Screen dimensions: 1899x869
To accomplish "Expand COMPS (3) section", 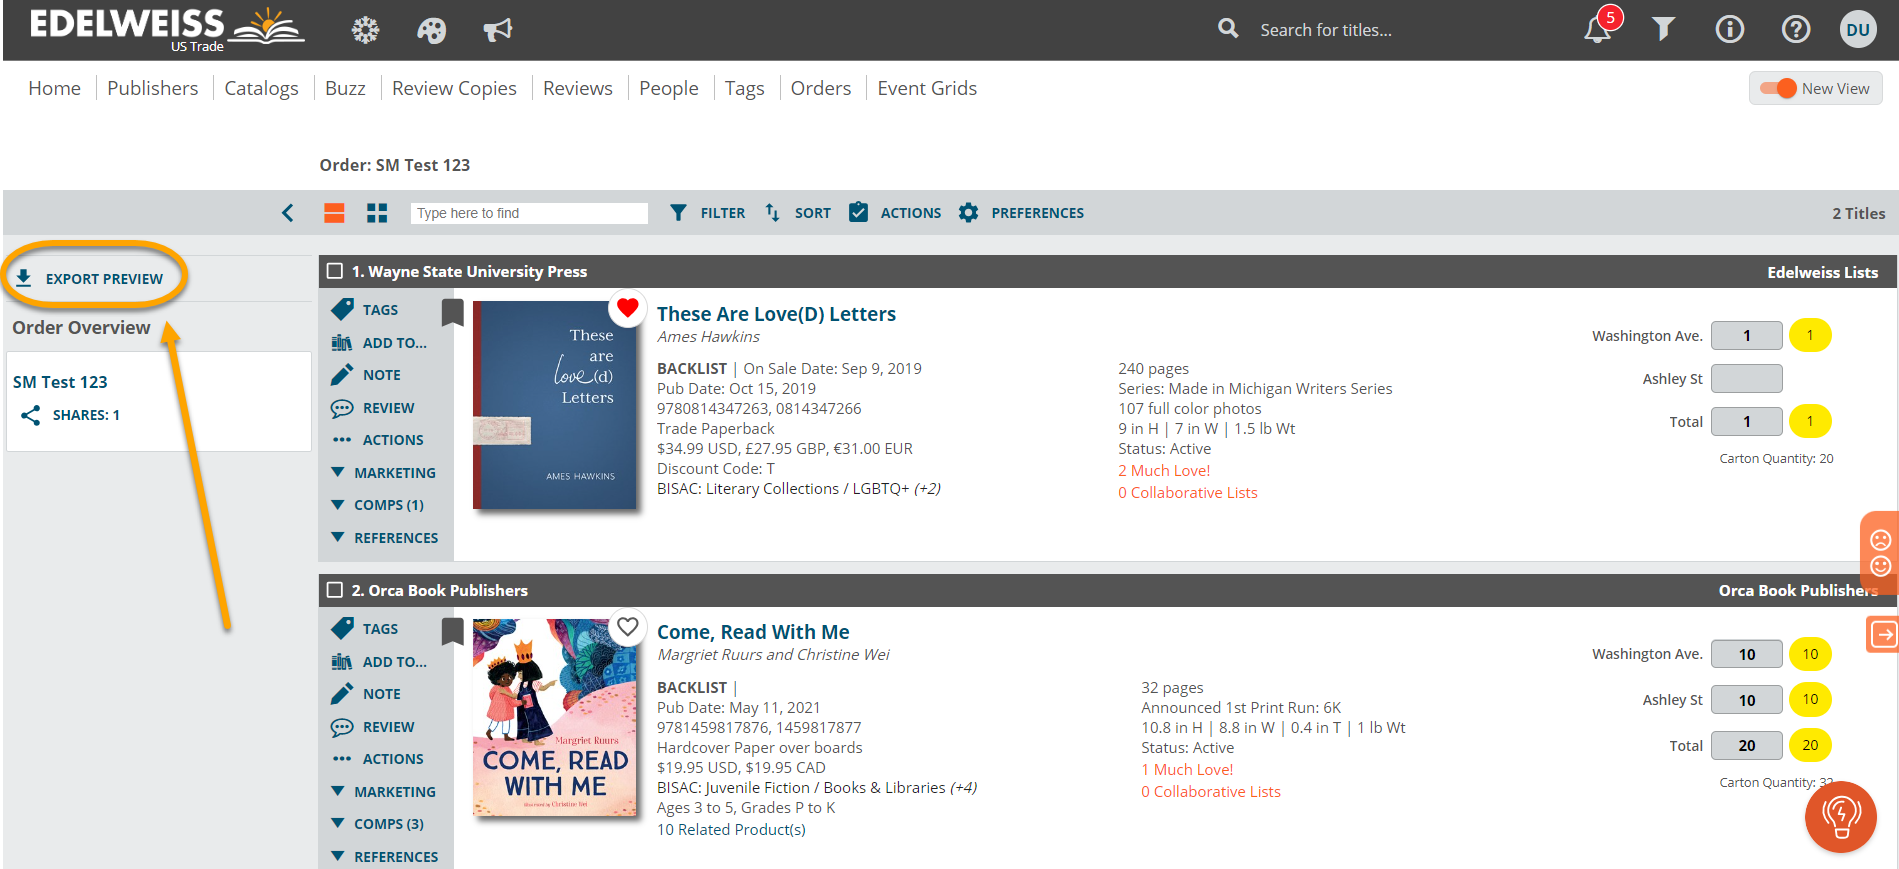I will coord(378,824).
